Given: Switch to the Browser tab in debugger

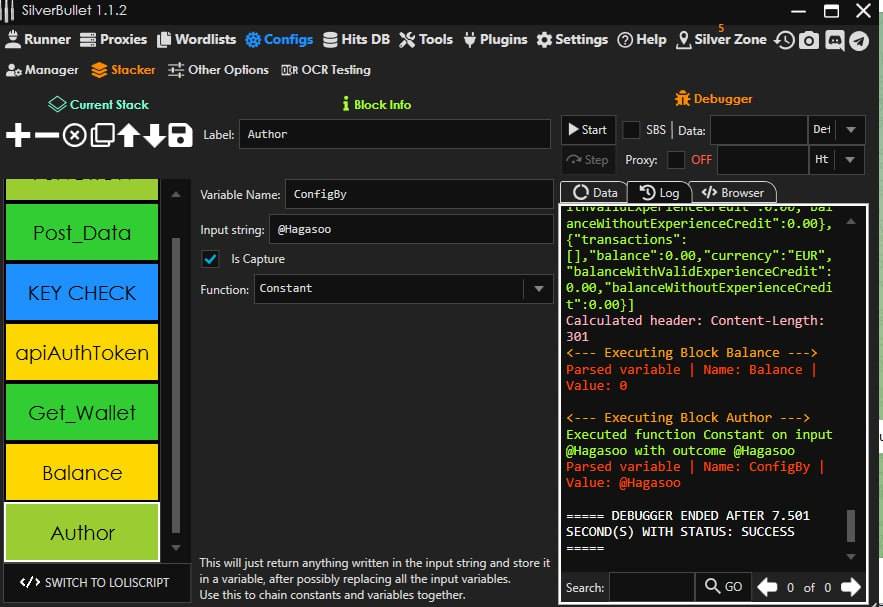Looking at the screenshot, I should [733, 193].
